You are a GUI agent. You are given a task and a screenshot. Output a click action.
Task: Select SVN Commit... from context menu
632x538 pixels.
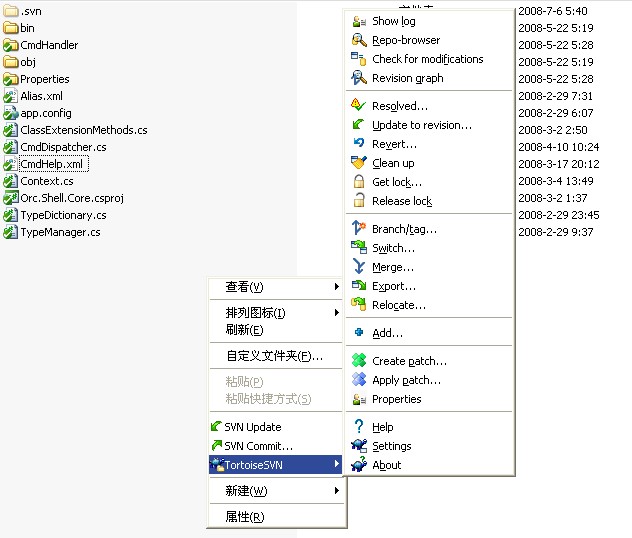point(258,446)
